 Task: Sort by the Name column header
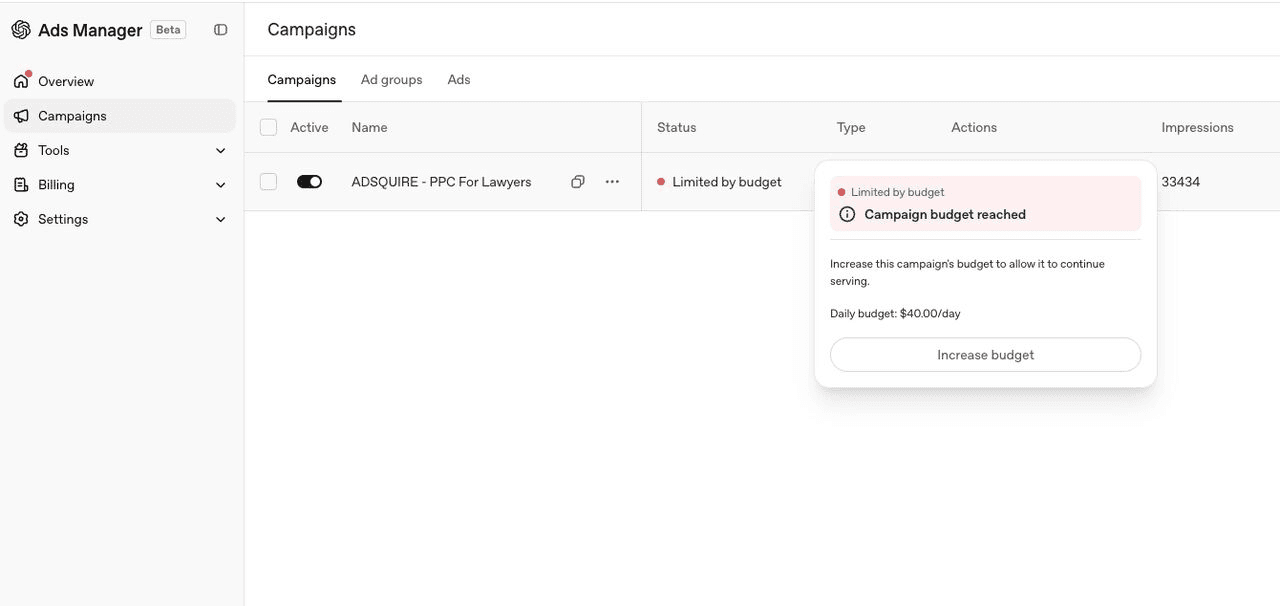[x=369, y=127]
